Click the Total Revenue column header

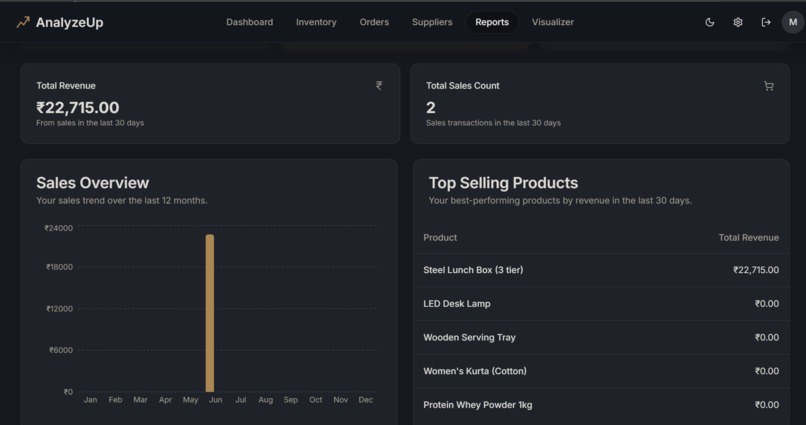tap(748, 237)
